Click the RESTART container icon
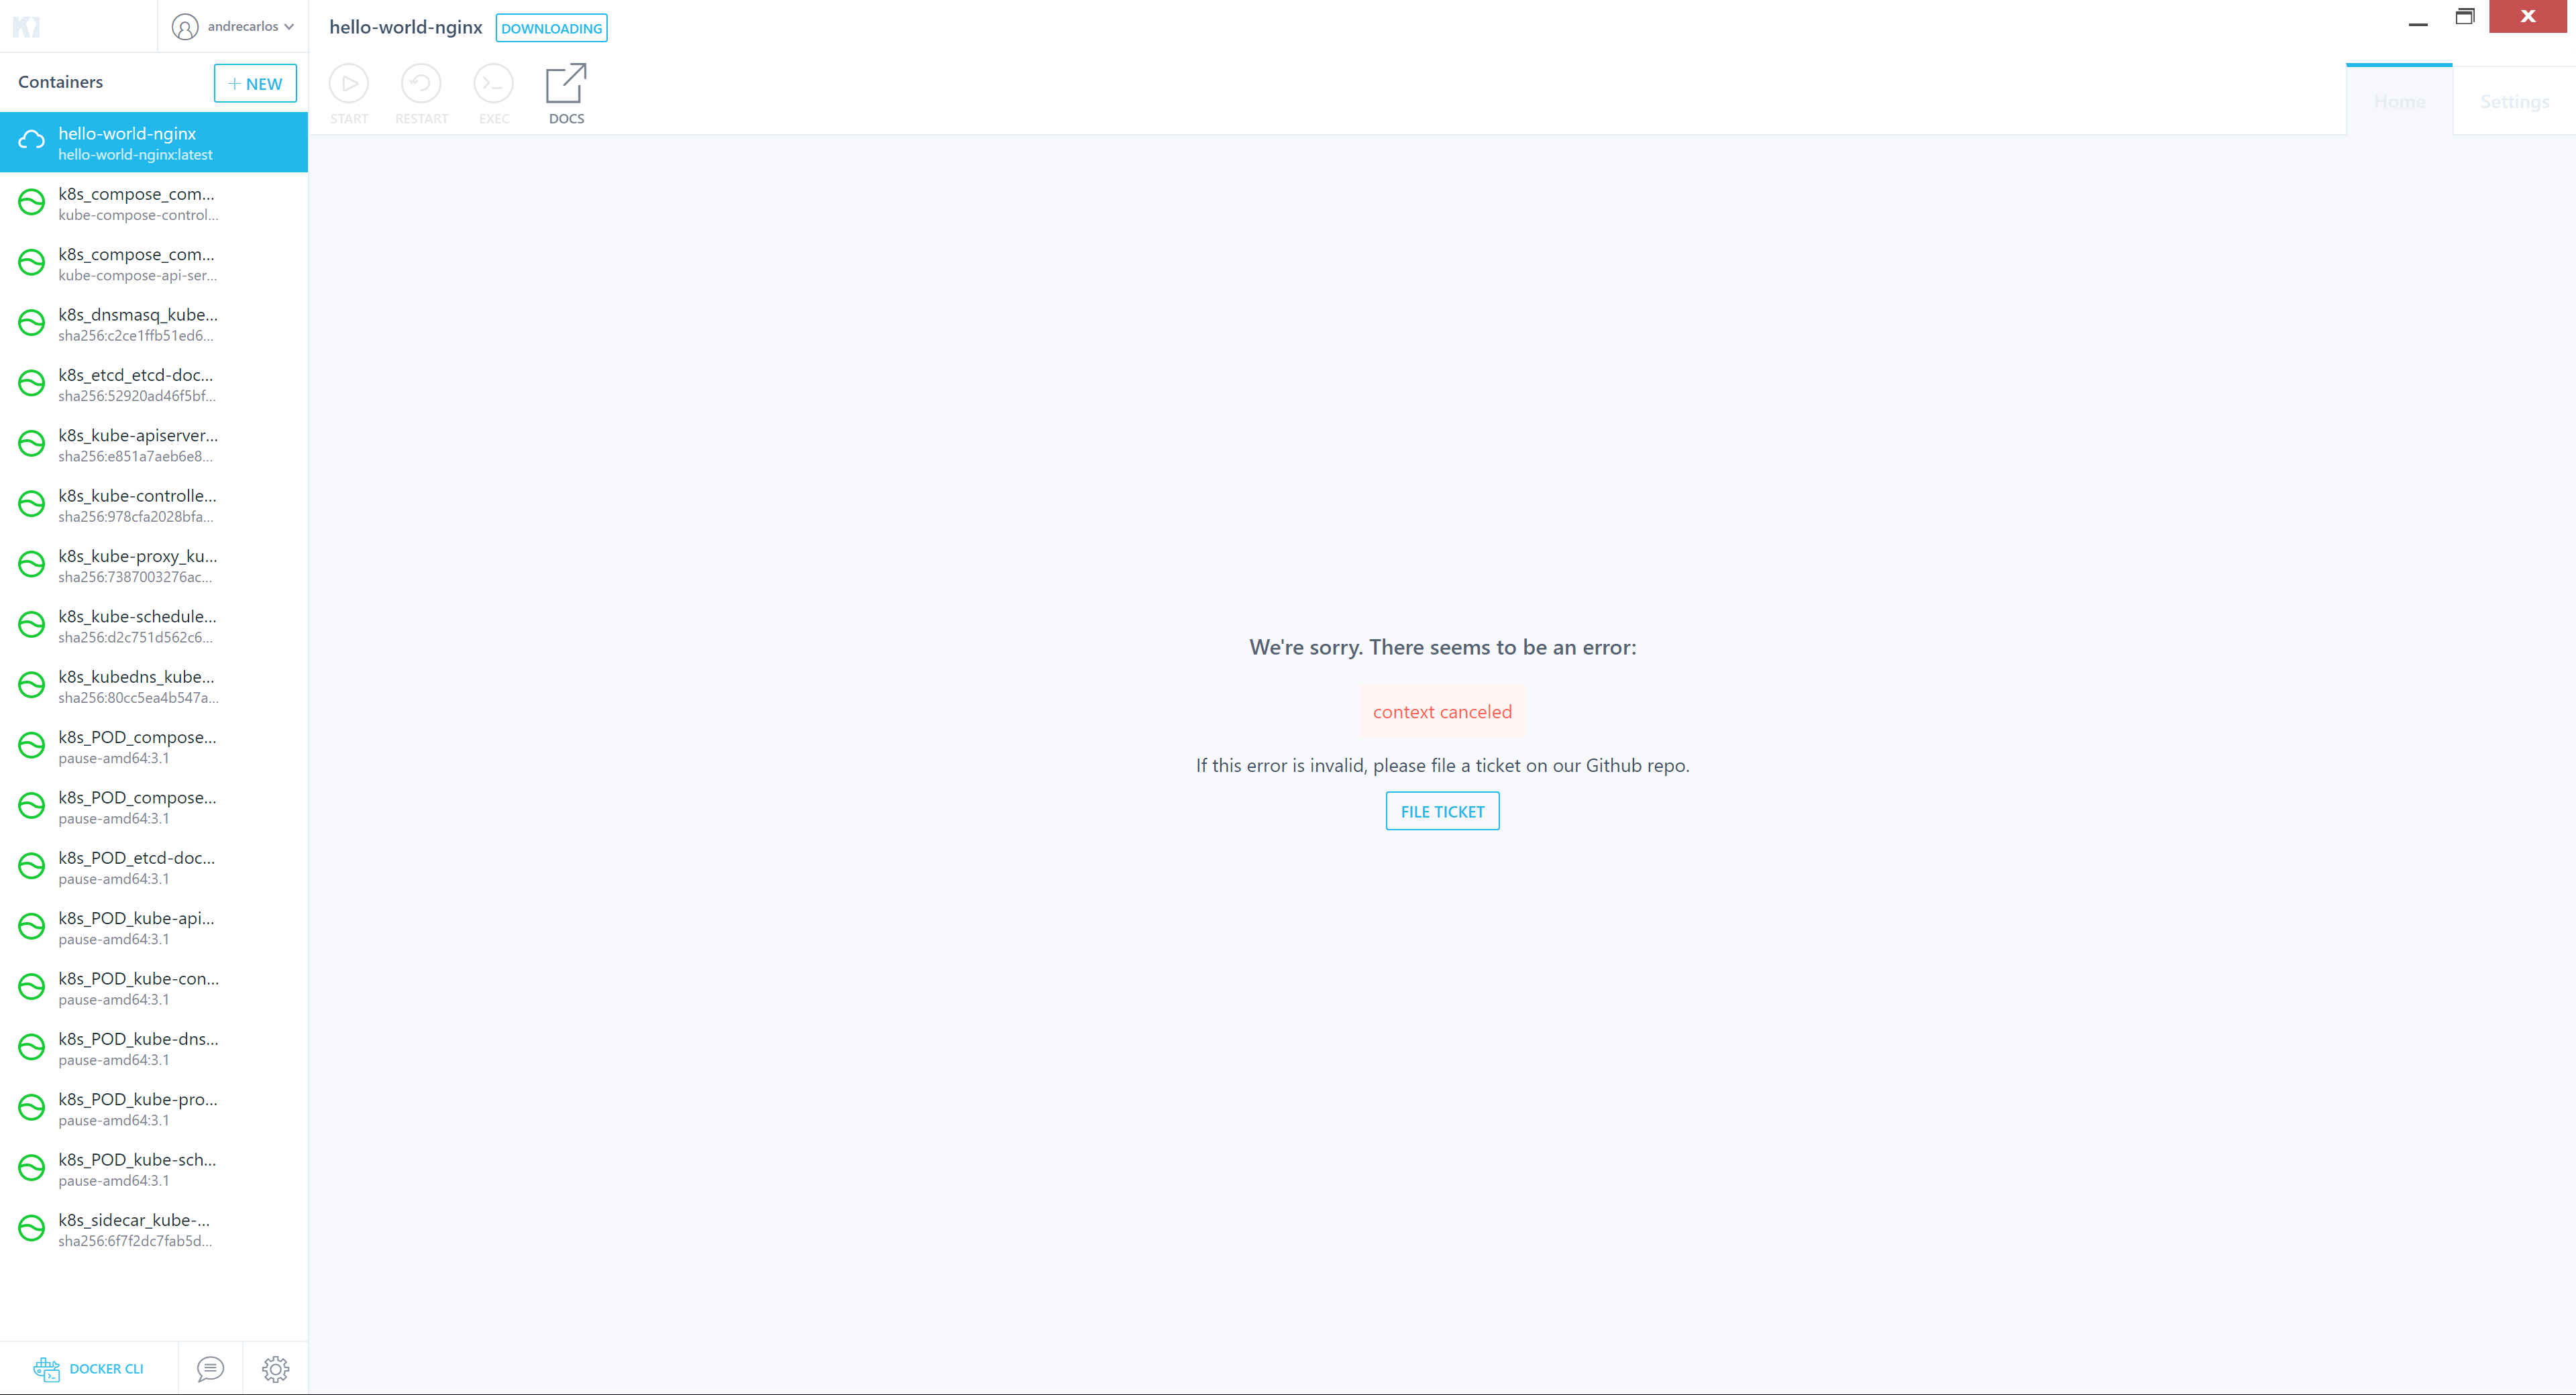 421,84
